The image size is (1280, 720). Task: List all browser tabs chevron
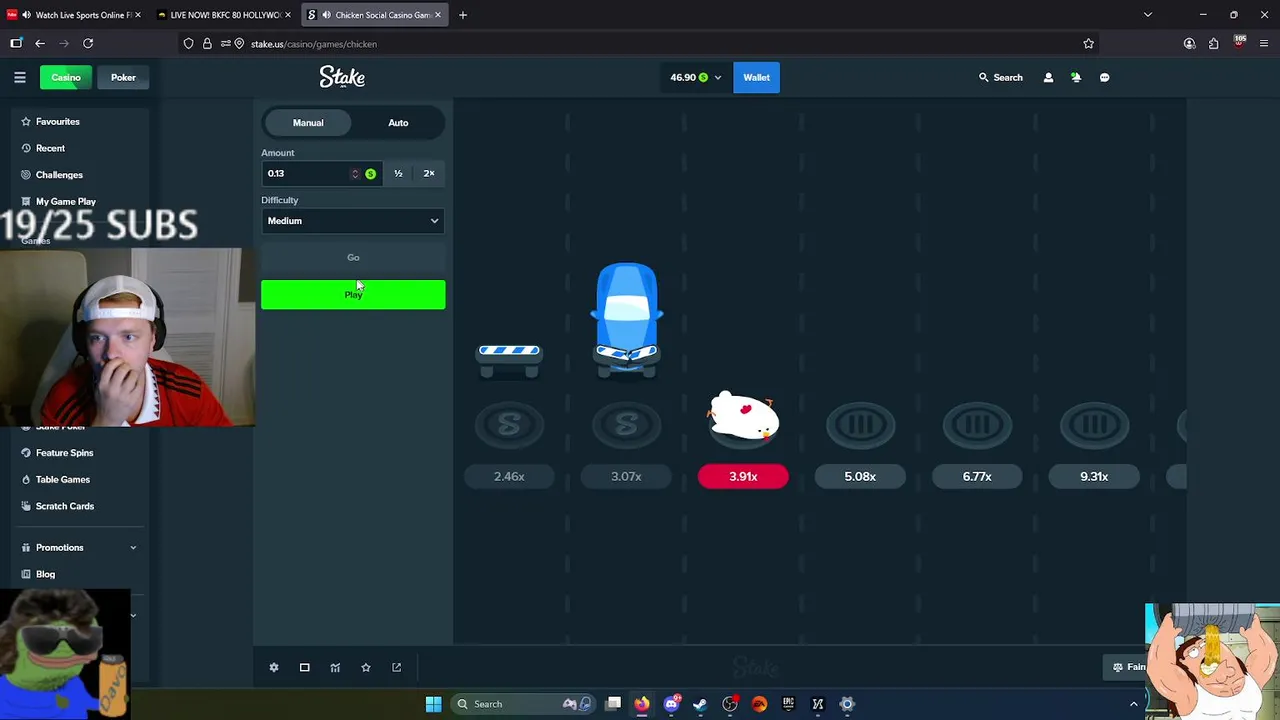pyautogui.click(x=1148, y=15)
